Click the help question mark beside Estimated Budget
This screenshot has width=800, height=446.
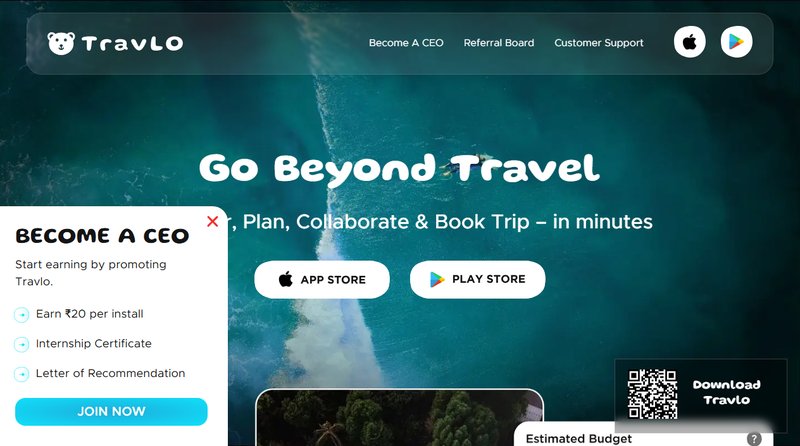pyautogui.click(x=754, y=439)
